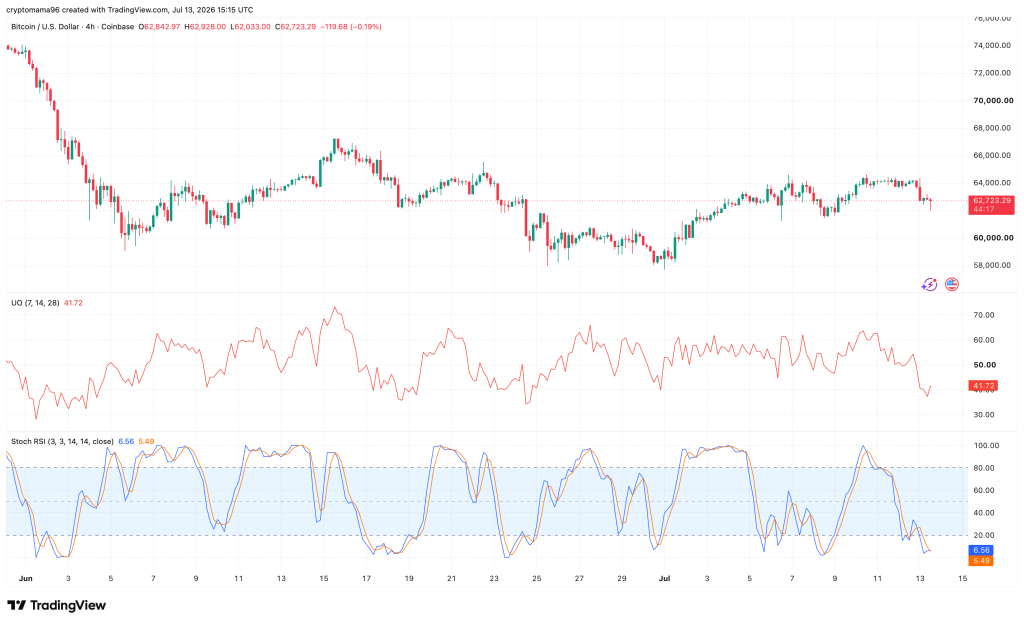Select the UO (7, 14, 28) indicator legend

pos(35,303)
